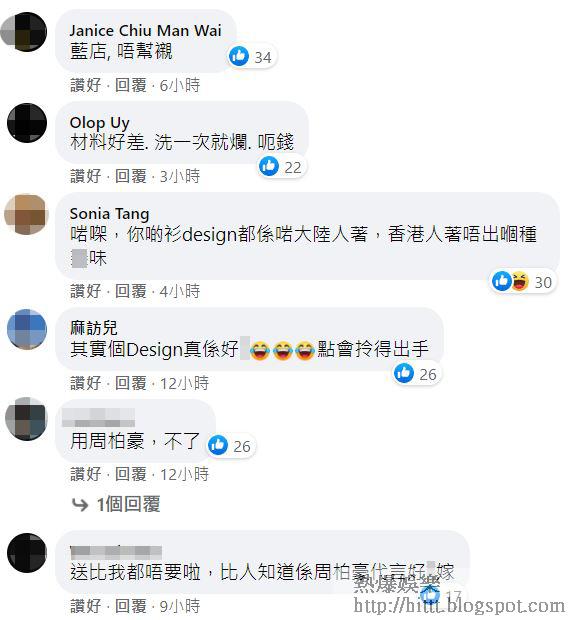Click the reply arrow icon beside 1個回覆

pyautogui.click(x=80, y=505)
